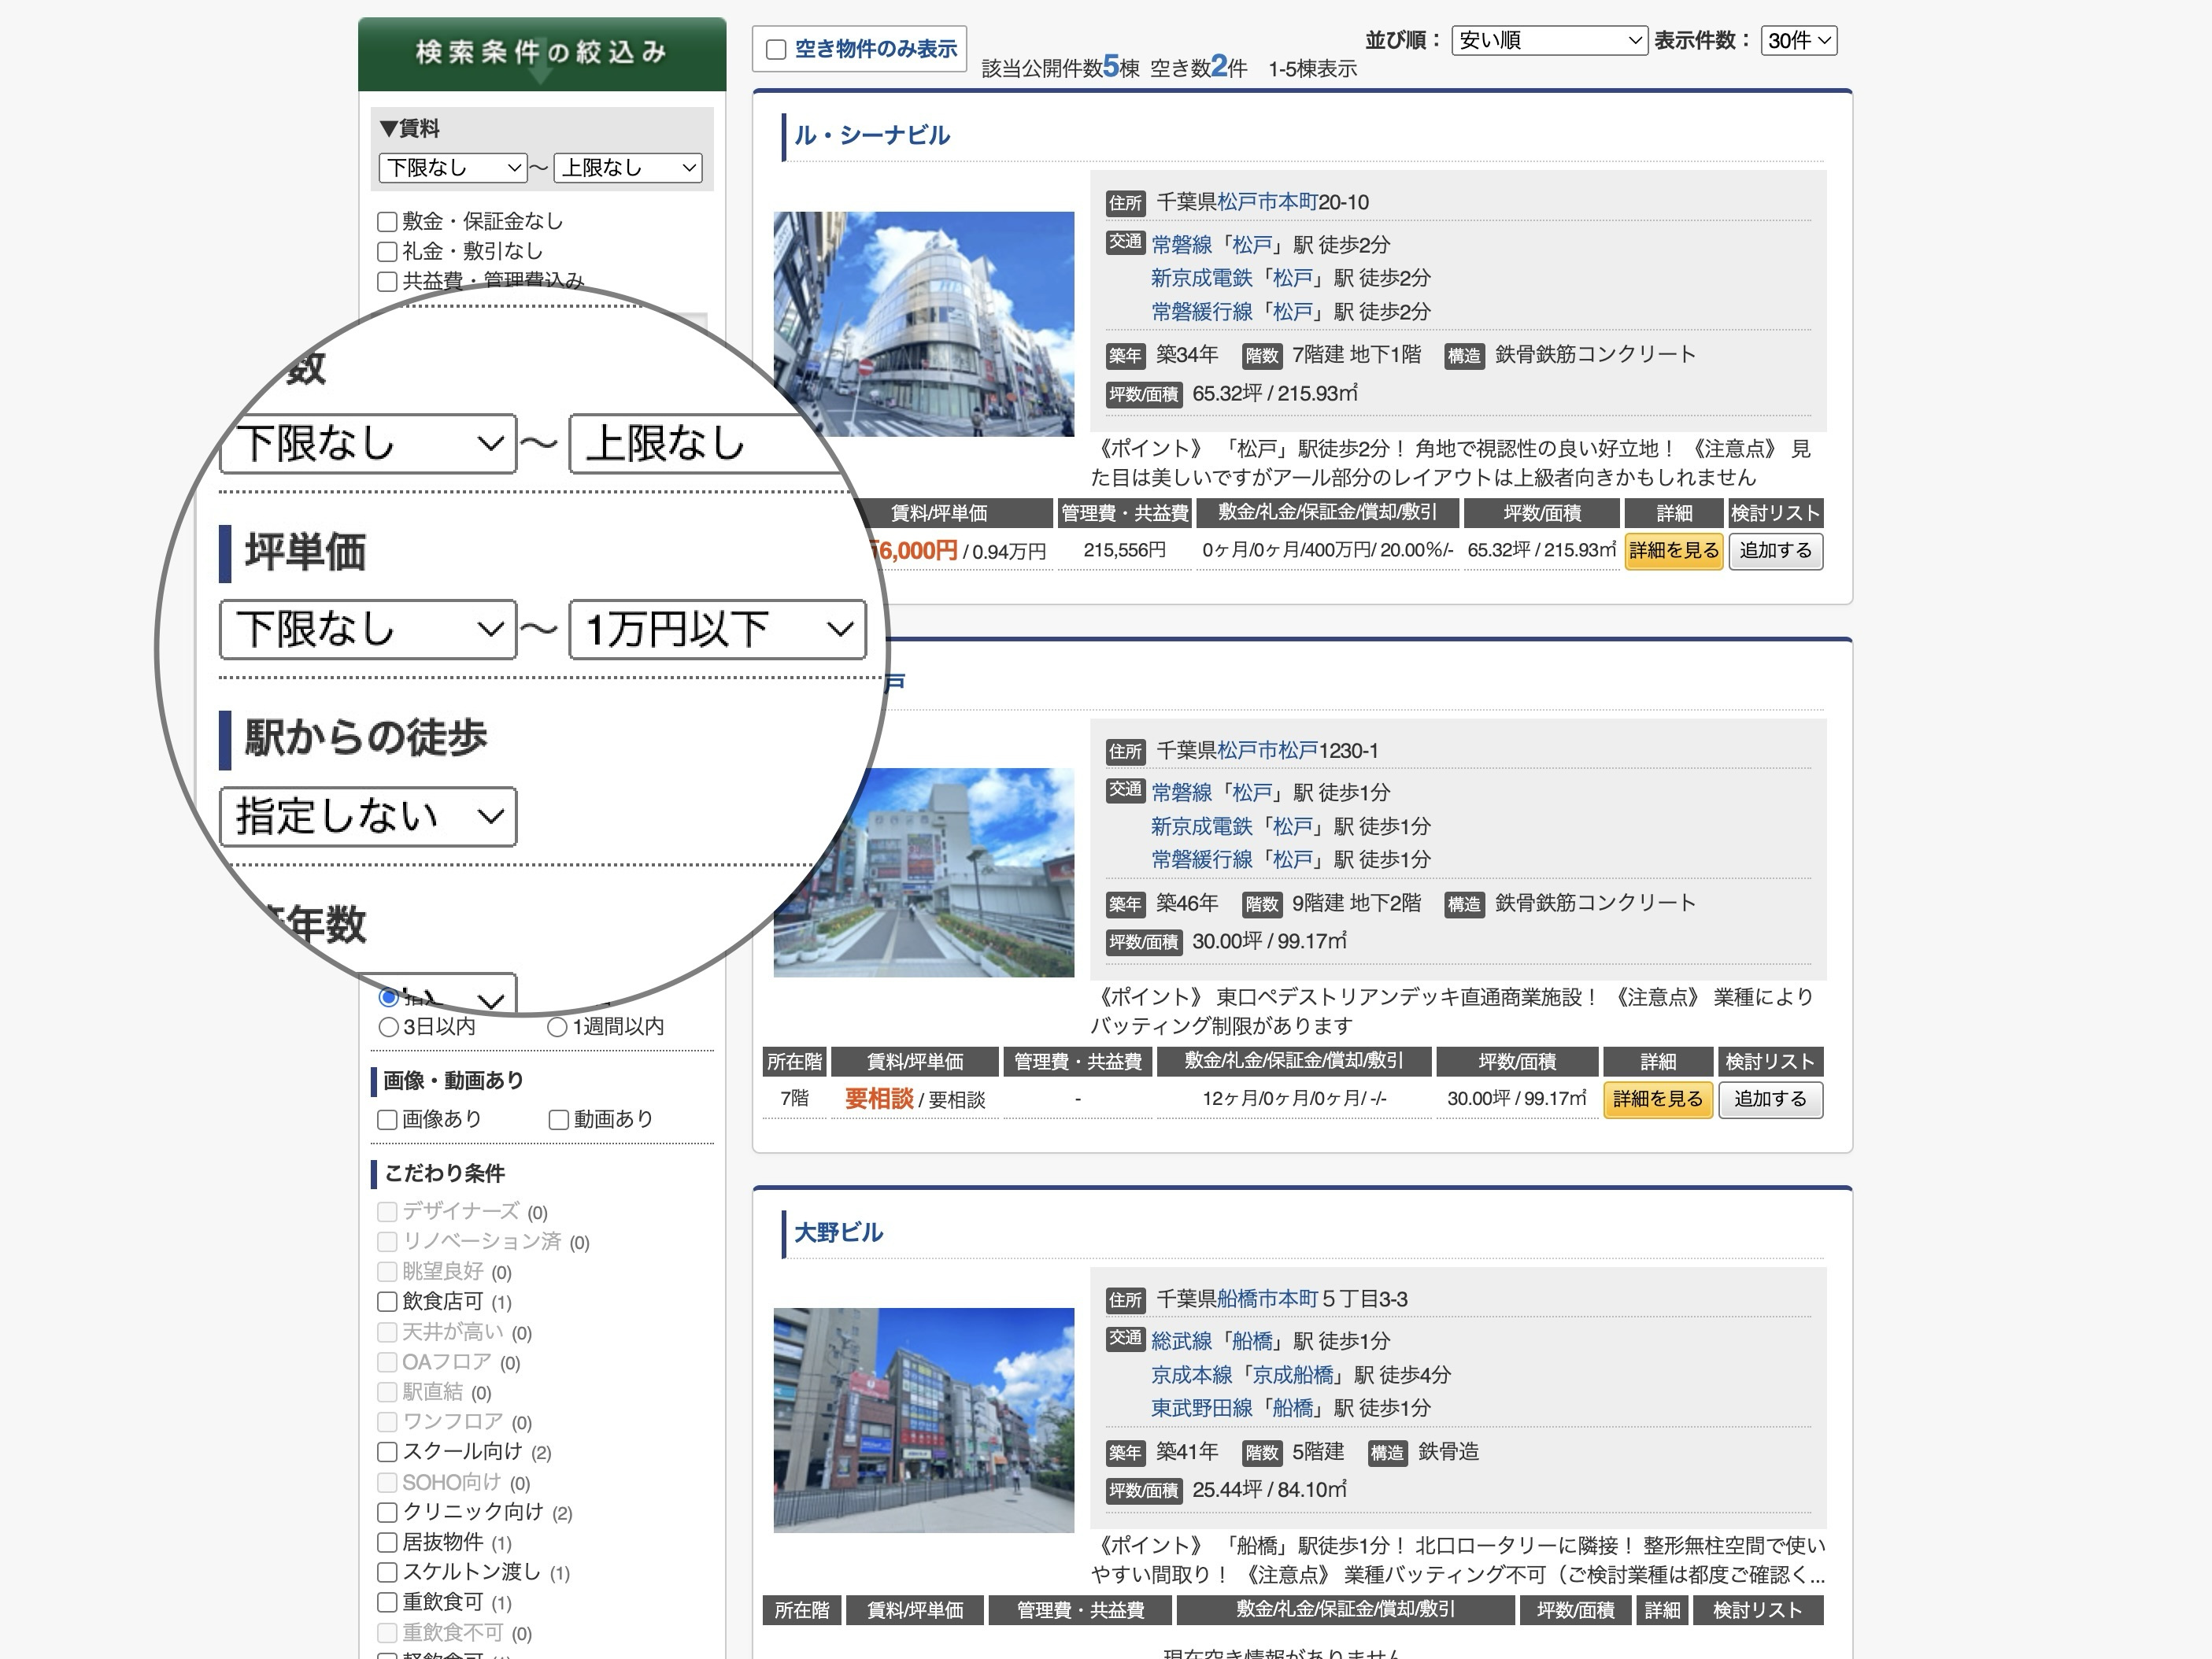Click 詳細を見る for ル・シーナビル
Image resolution: width=2212 pixels, height=1659 pixels.
pos(1674,551)
